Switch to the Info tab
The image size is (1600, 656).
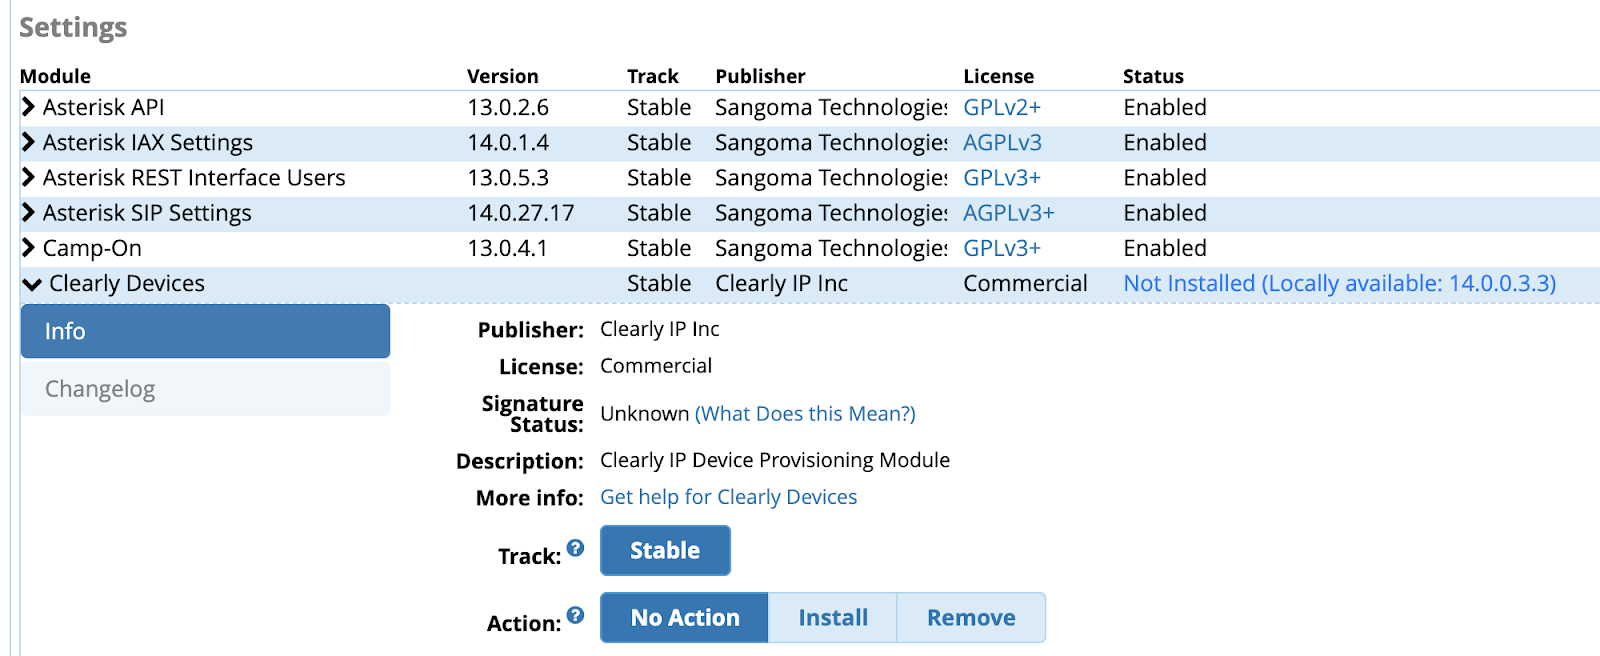point(205,331)
